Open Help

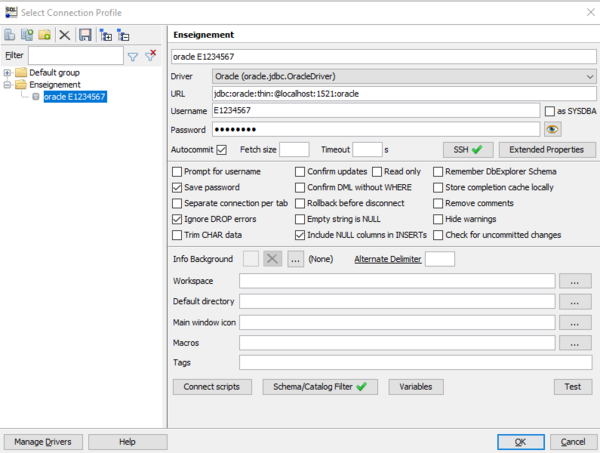click(x=127, y=442)
